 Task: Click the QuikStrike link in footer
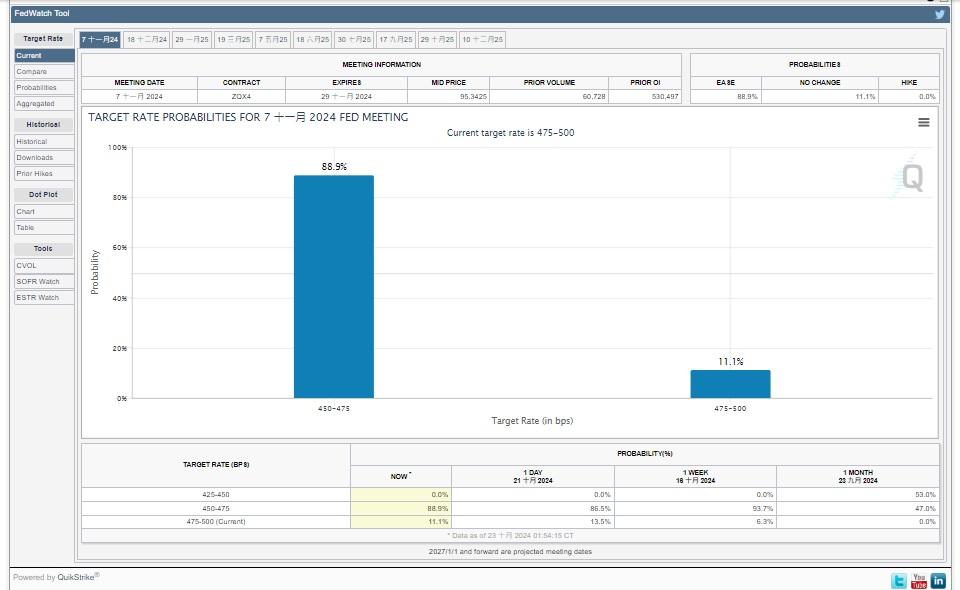77,577
